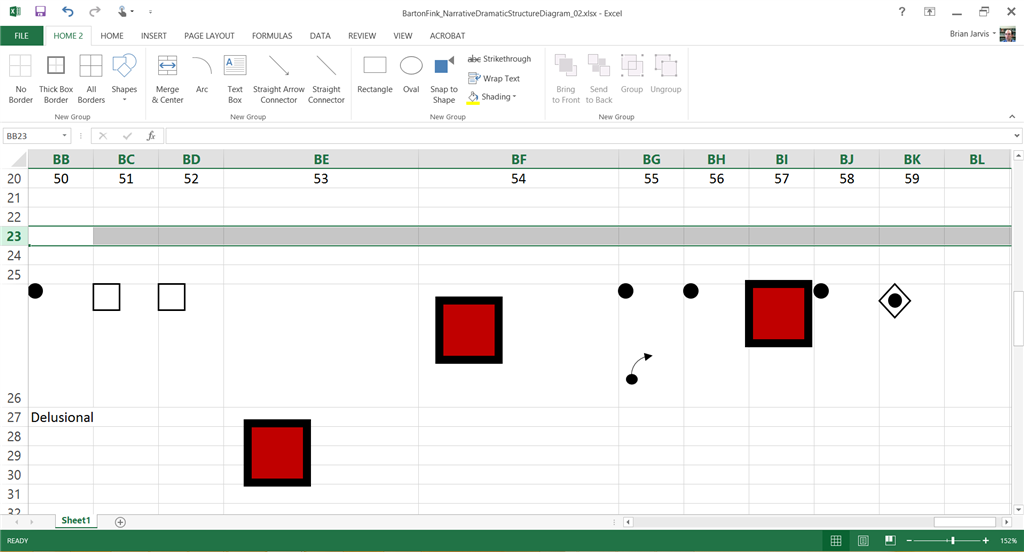This screenshot has height=552, width=1024.
Task: Click Bring to Front
Action: coord(566,79)
